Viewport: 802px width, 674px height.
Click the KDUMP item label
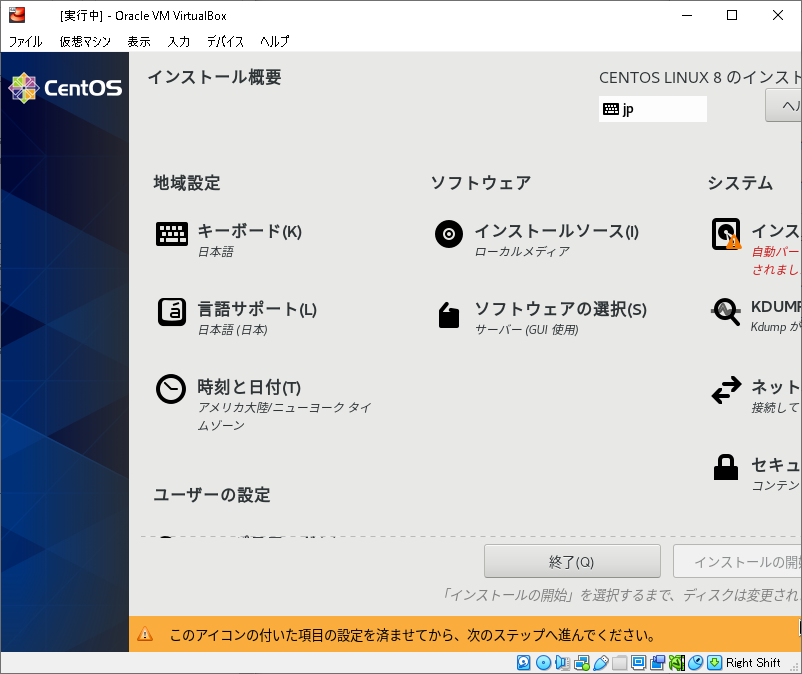coord(776,307)
